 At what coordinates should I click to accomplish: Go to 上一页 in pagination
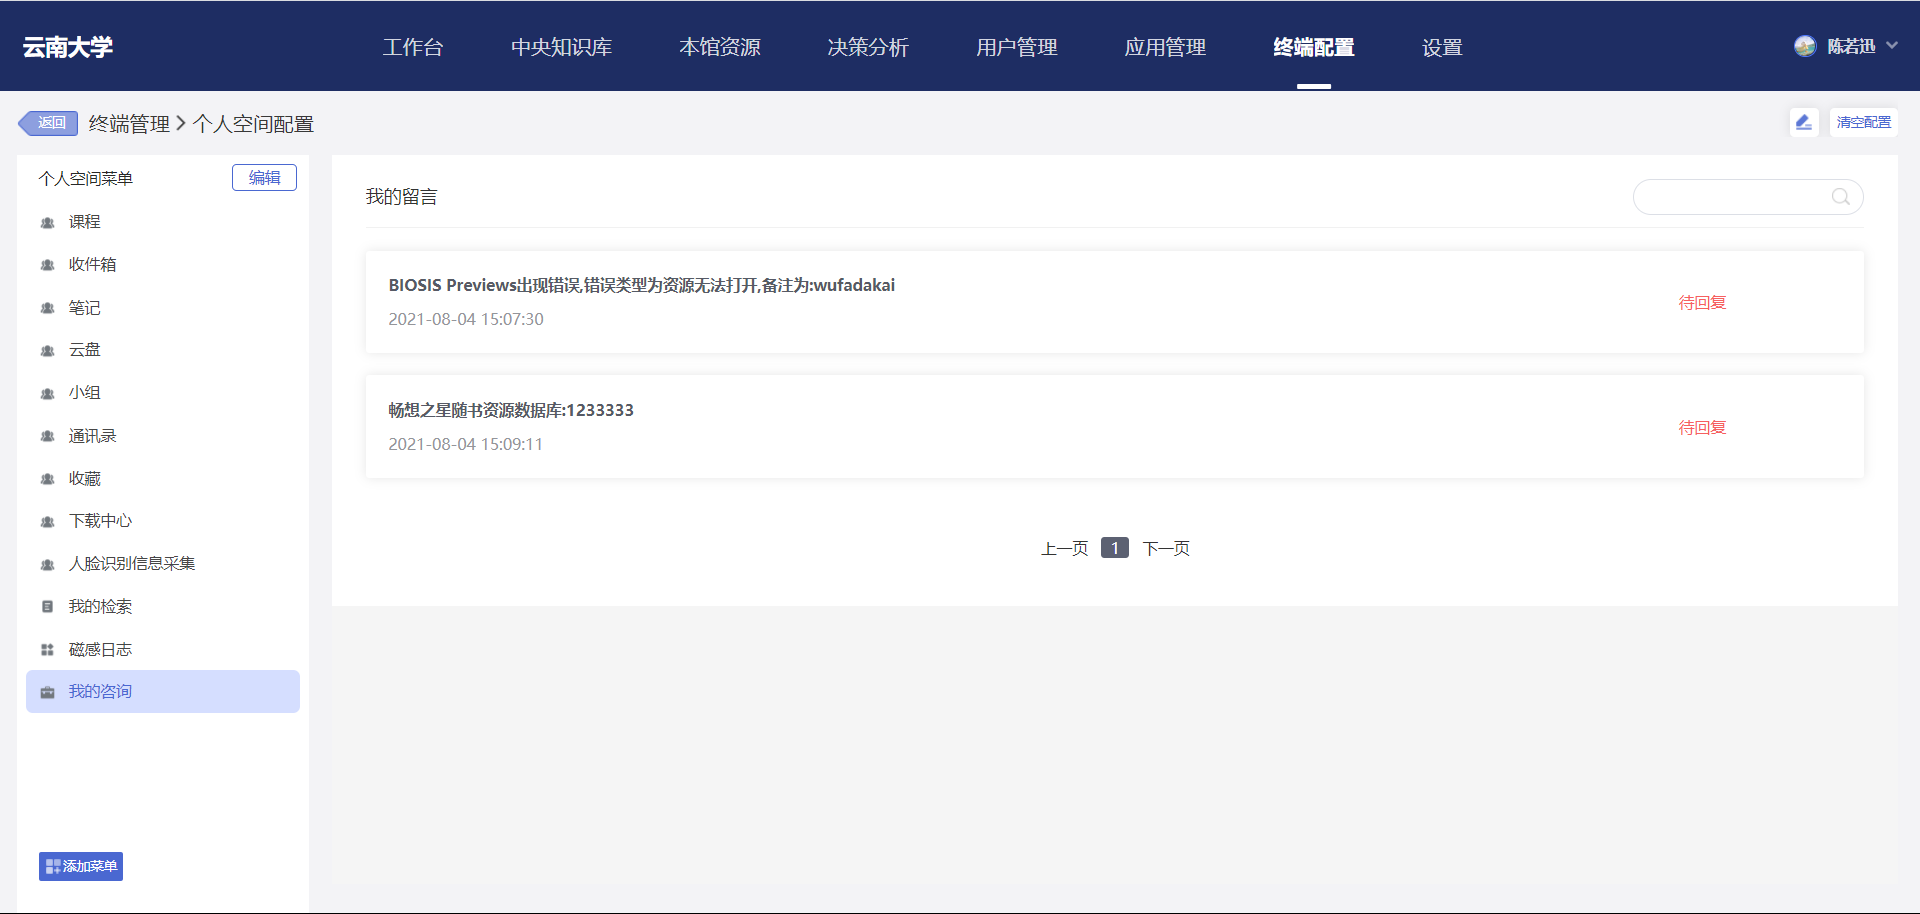[1064, 548]
